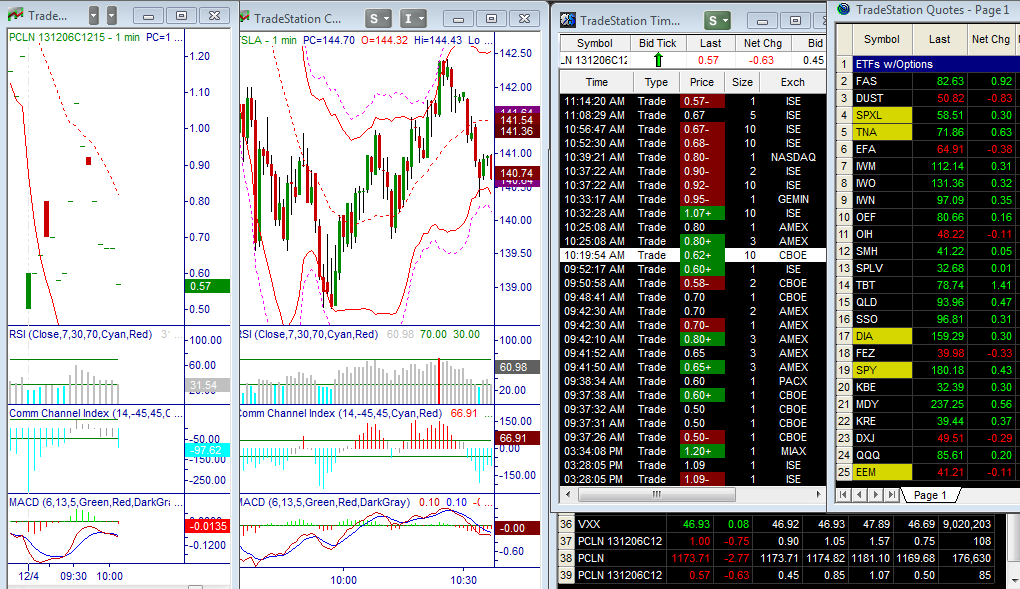The image size is (1020, 589).
Task: Select the highlighted SPXL symbol
Action: tap(882, 115)
